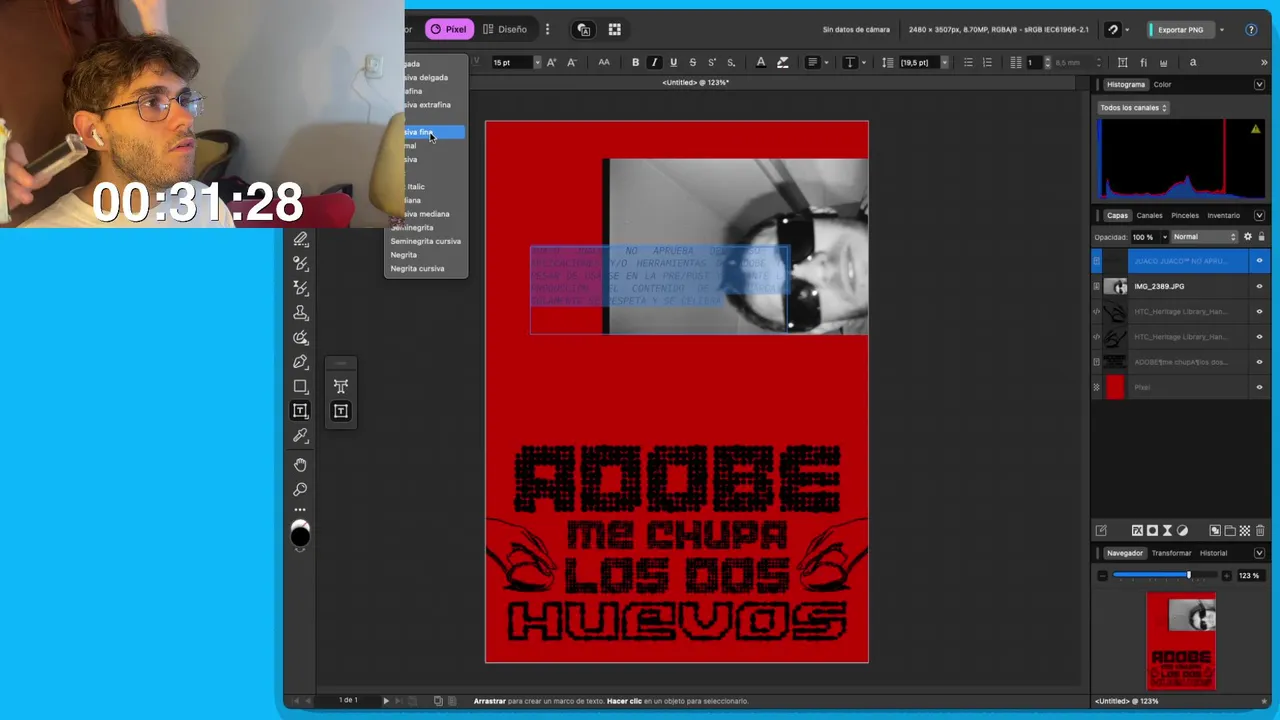Switch to the Diseño persona
The width and height of the screenshot is (1280, 720).
coord(504,29)
